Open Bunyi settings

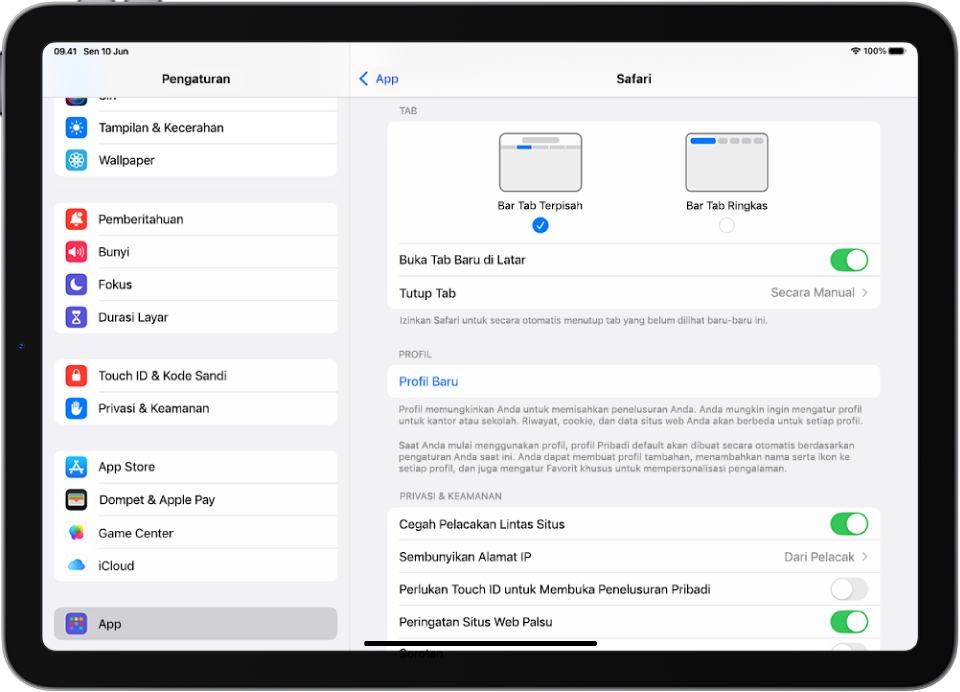[196, 252]
